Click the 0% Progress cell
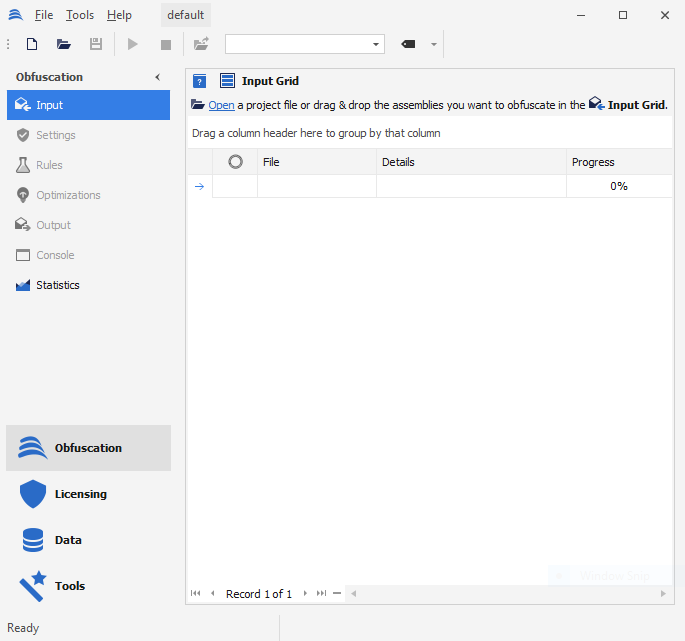 (618, 186)
